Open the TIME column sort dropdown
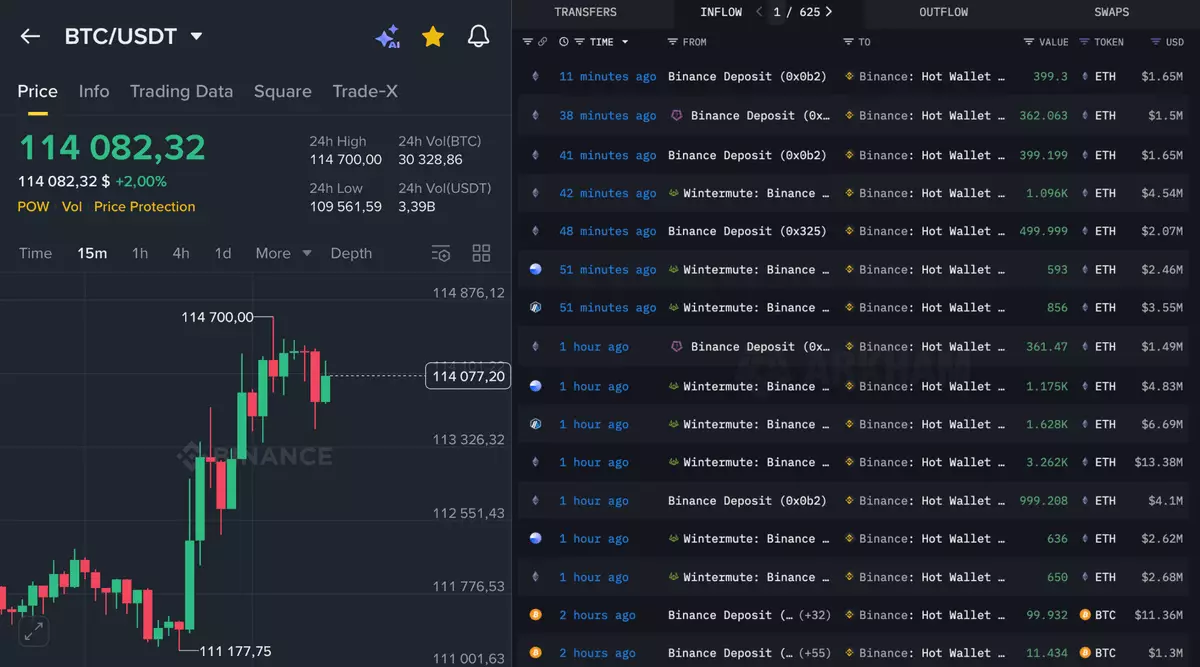The height and width of the screenshot is (667, 1200). pyautogui.click(x=625, y=42)
